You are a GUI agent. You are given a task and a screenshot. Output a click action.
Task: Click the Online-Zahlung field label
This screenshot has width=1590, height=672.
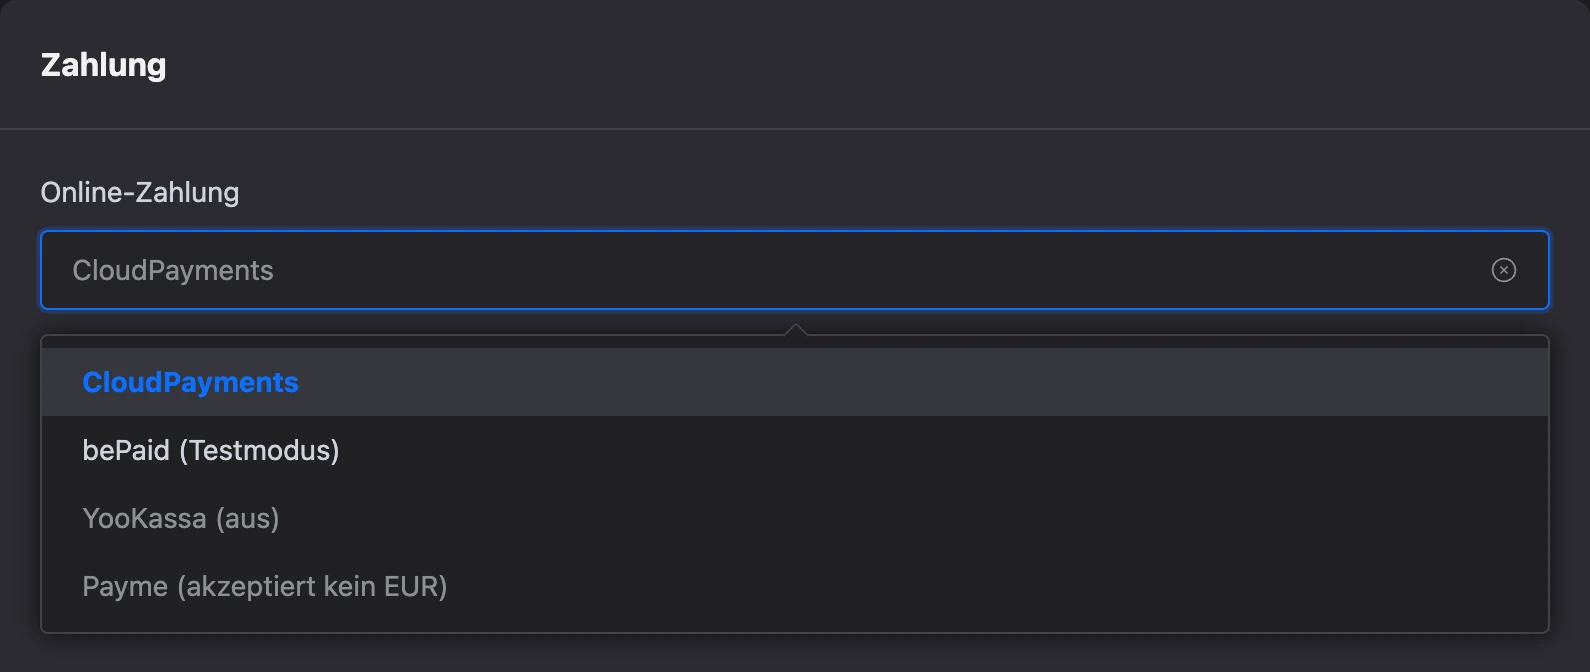[140, 192]
